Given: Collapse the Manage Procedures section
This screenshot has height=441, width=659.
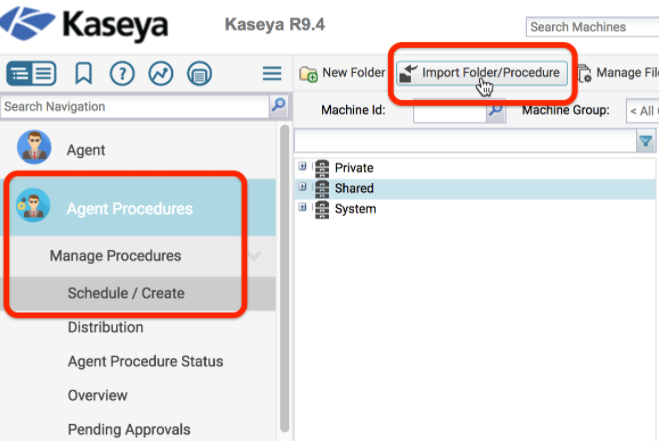Looking at the screenshot, I should pos(138,256).
